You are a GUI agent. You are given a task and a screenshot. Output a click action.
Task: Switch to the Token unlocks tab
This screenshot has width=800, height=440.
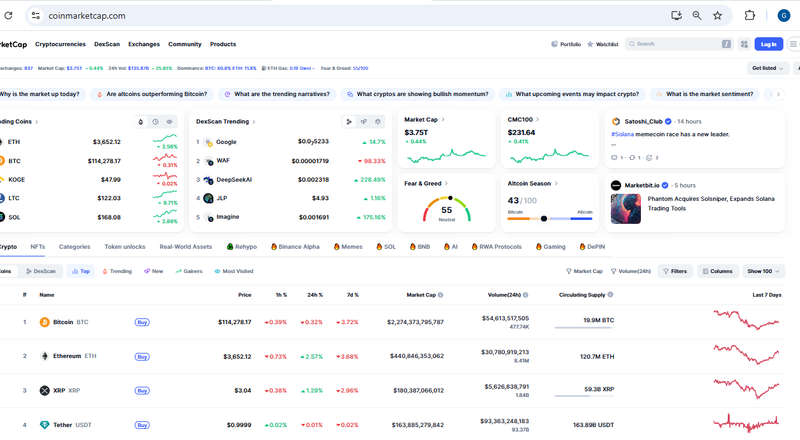125,247
